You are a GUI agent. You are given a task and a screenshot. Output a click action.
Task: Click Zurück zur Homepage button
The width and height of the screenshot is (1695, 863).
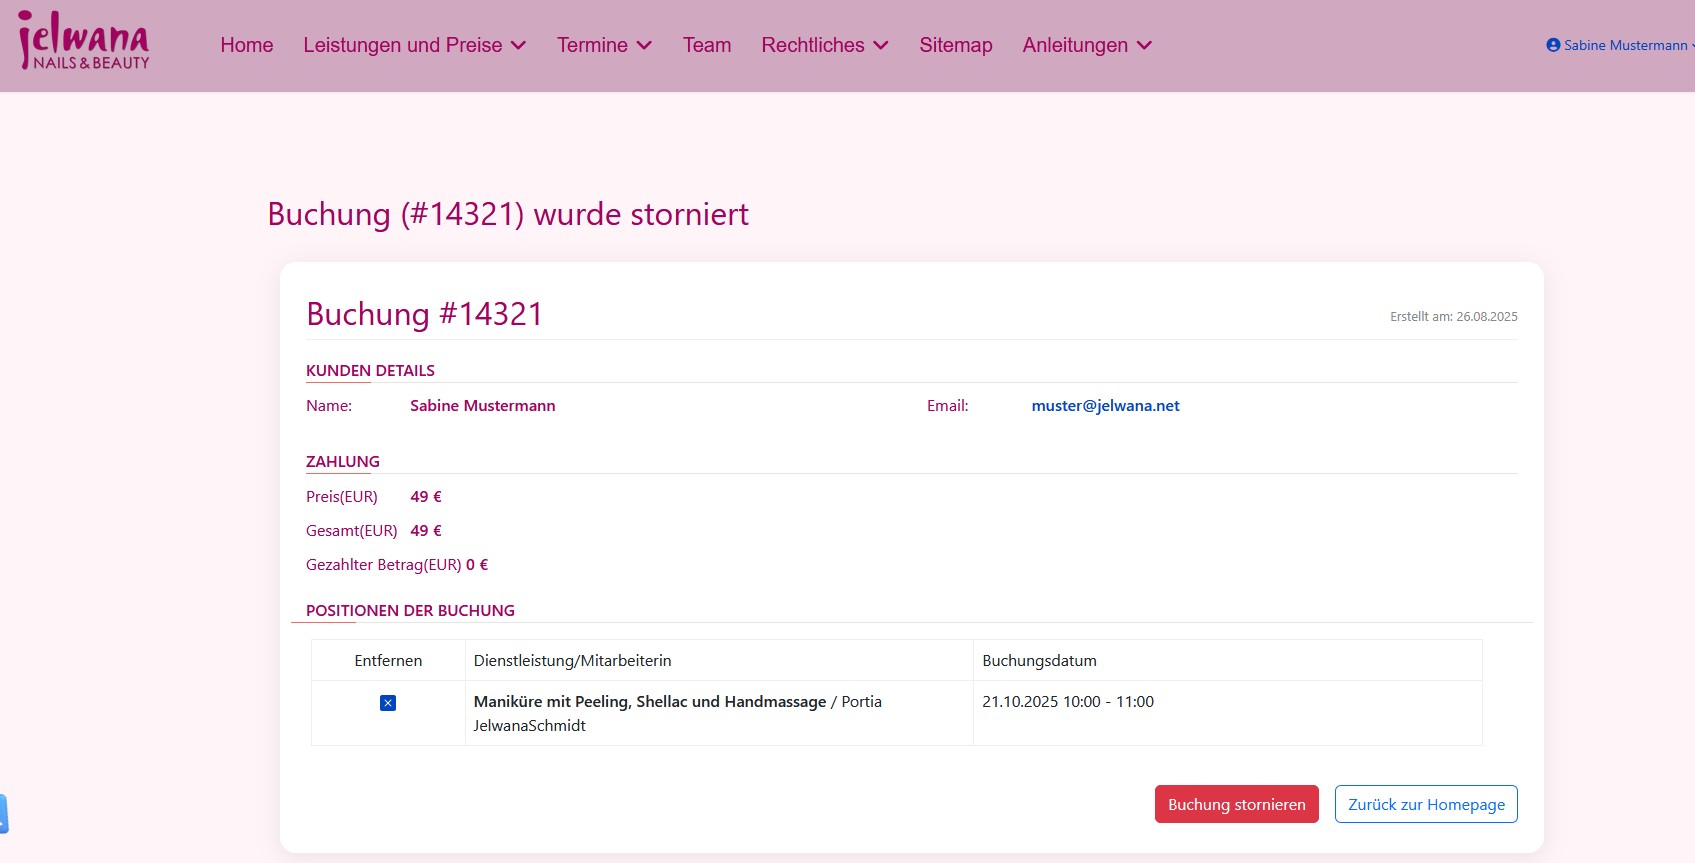pyautogui.click(x=1425, y=804)
